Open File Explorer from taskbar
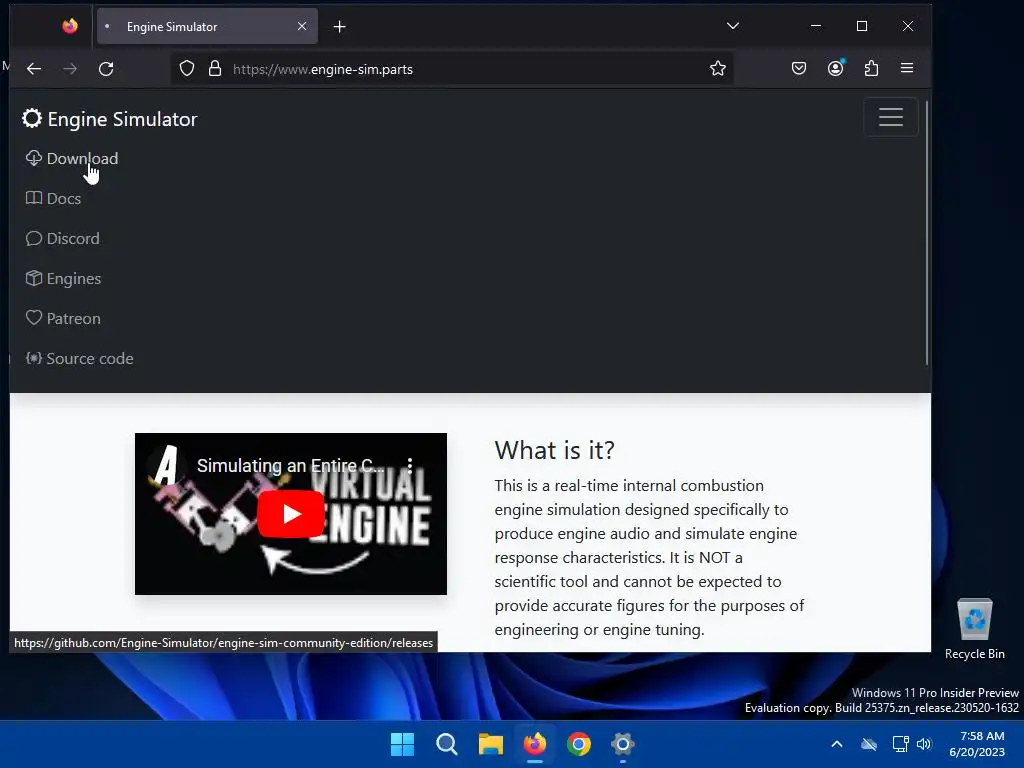1024x768 pixels. [x=490, y=744]
